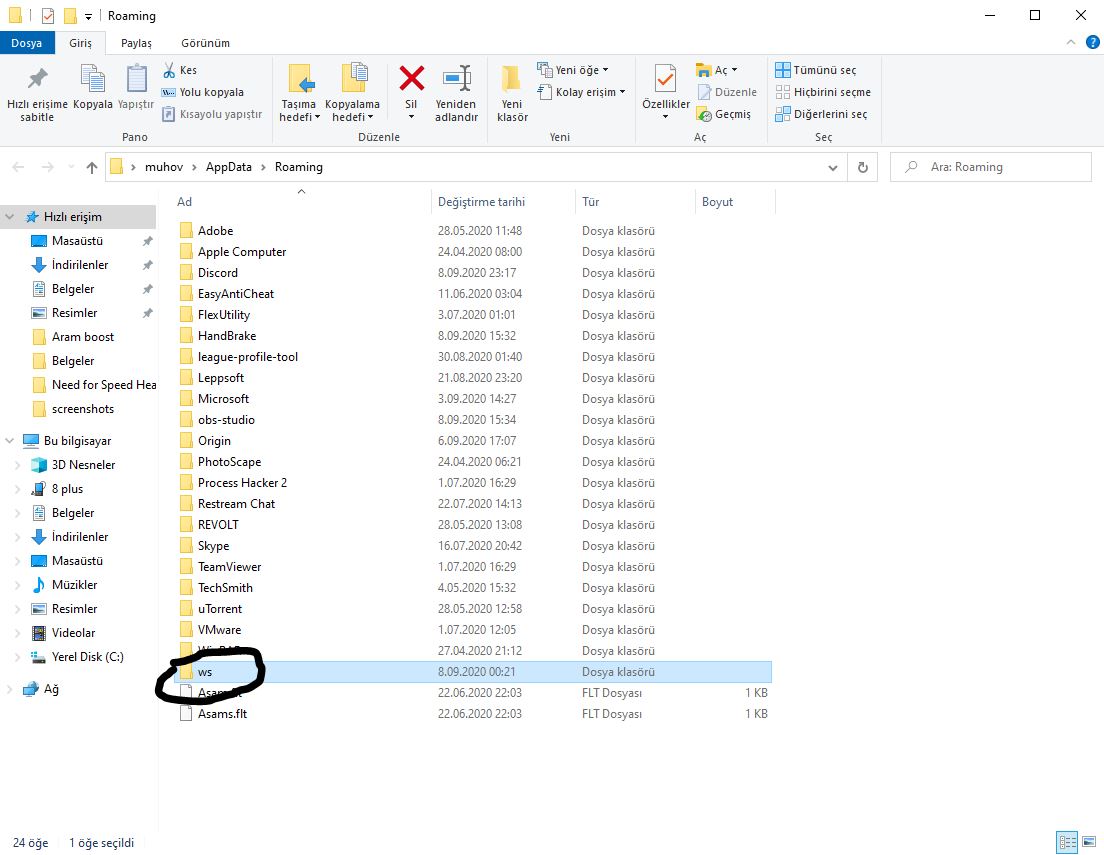The width and height of the screenshot is (1104, 855).
Task: Select Videolar in sidebar
Action: (x=73, y=632)
